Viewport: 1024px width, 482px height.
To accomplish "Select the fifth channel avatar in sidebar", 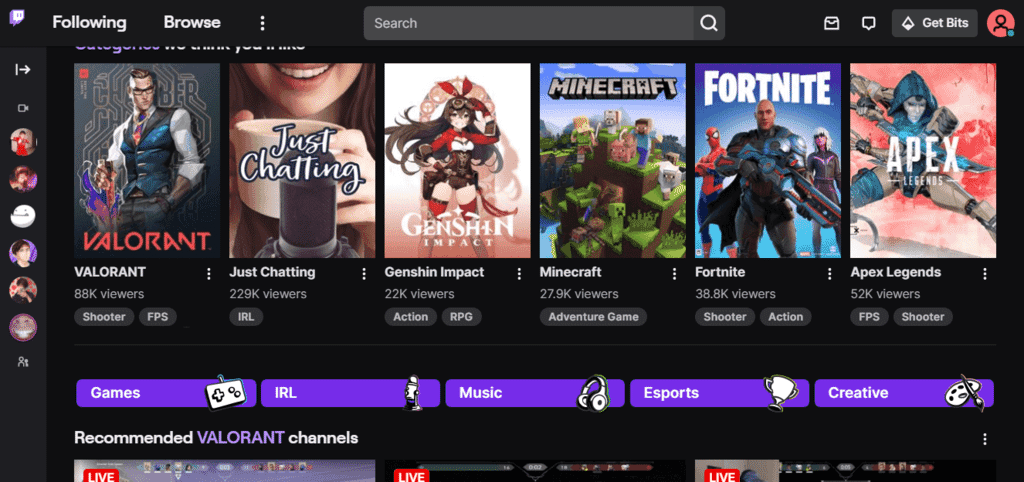I will [x=23, y=290].
